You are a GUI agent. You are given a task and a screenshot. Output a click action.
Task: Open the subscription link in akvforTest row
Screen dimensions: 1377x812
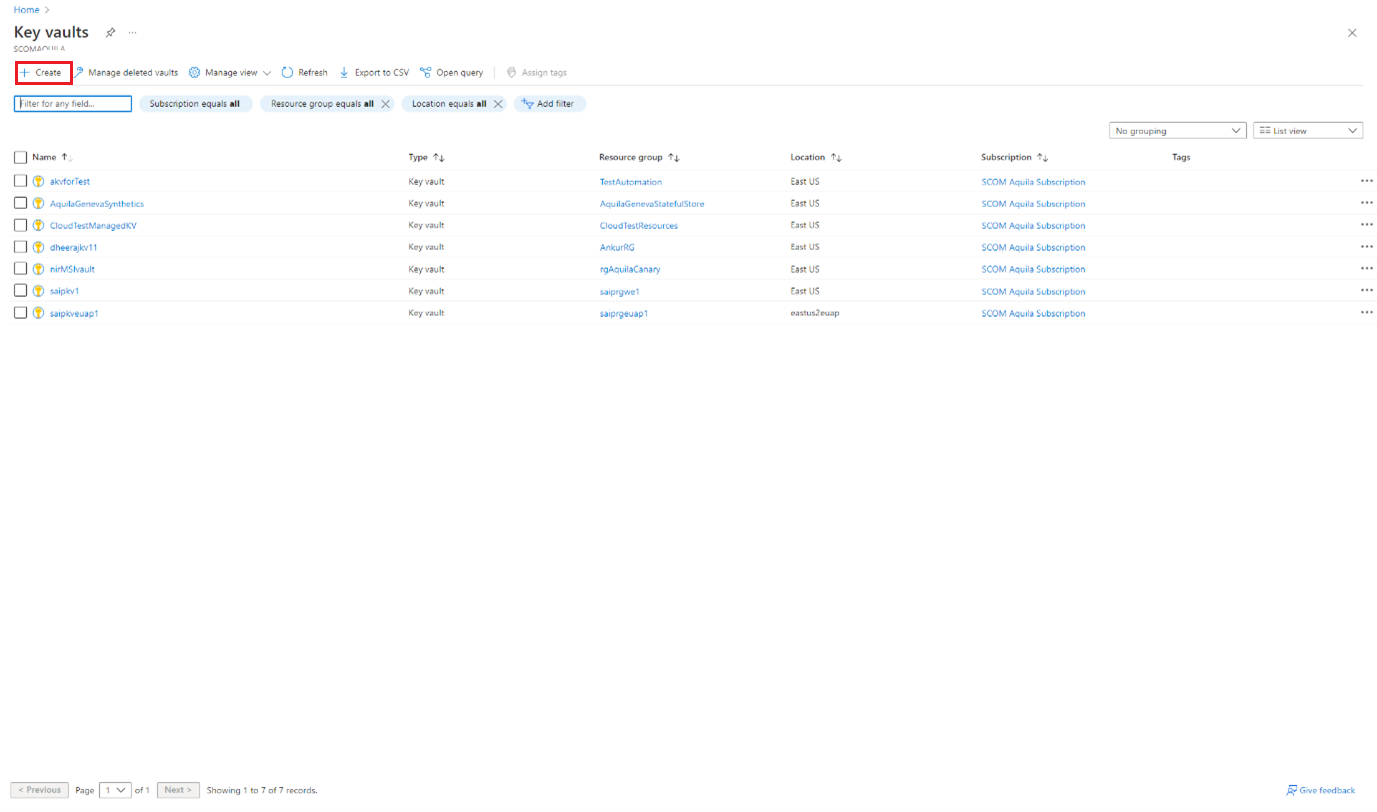(x=1033, y=182)
